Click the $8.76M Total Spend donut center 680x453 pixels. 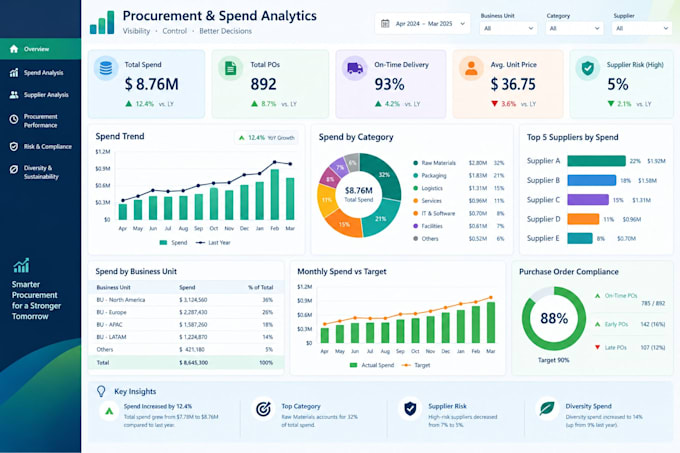tap(359, 194)
